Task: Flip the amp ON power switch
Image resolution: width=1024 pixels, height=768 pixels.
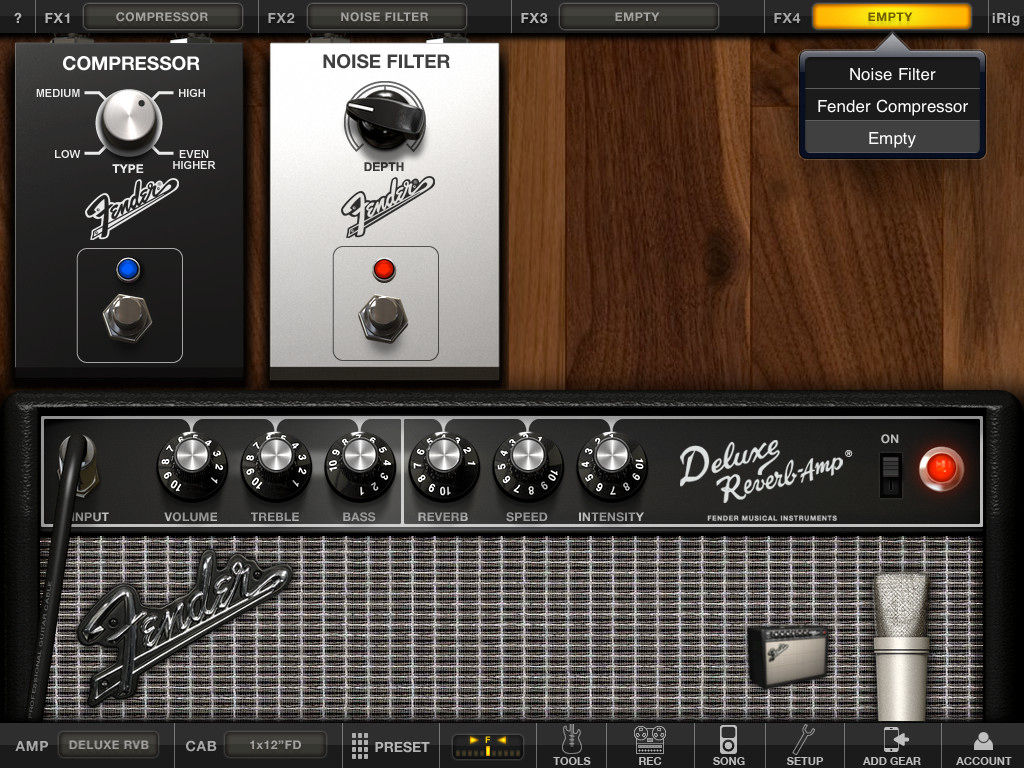Action: [890, 475]
